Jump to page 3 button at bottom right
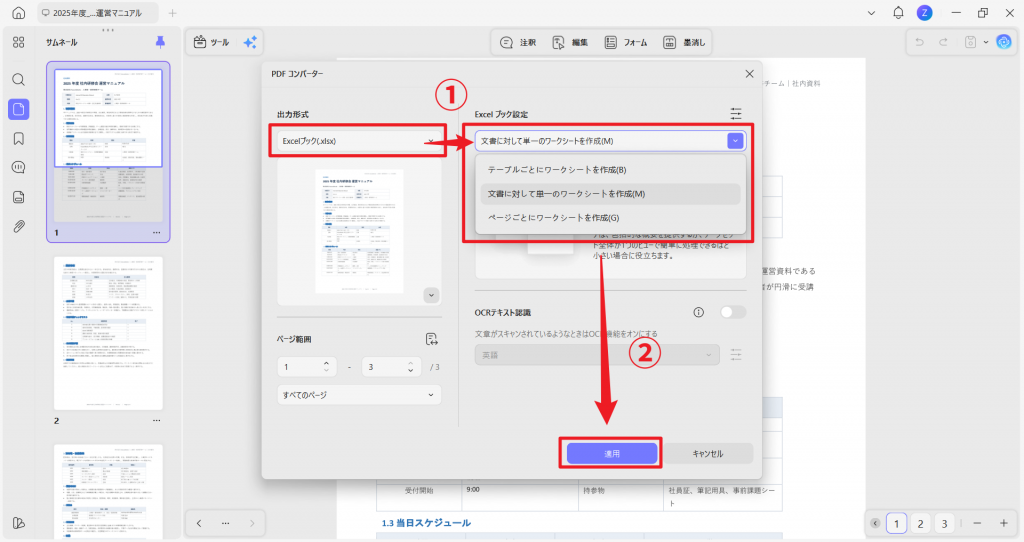Viewport: 1024px width, 542px height. click(944, 523)
